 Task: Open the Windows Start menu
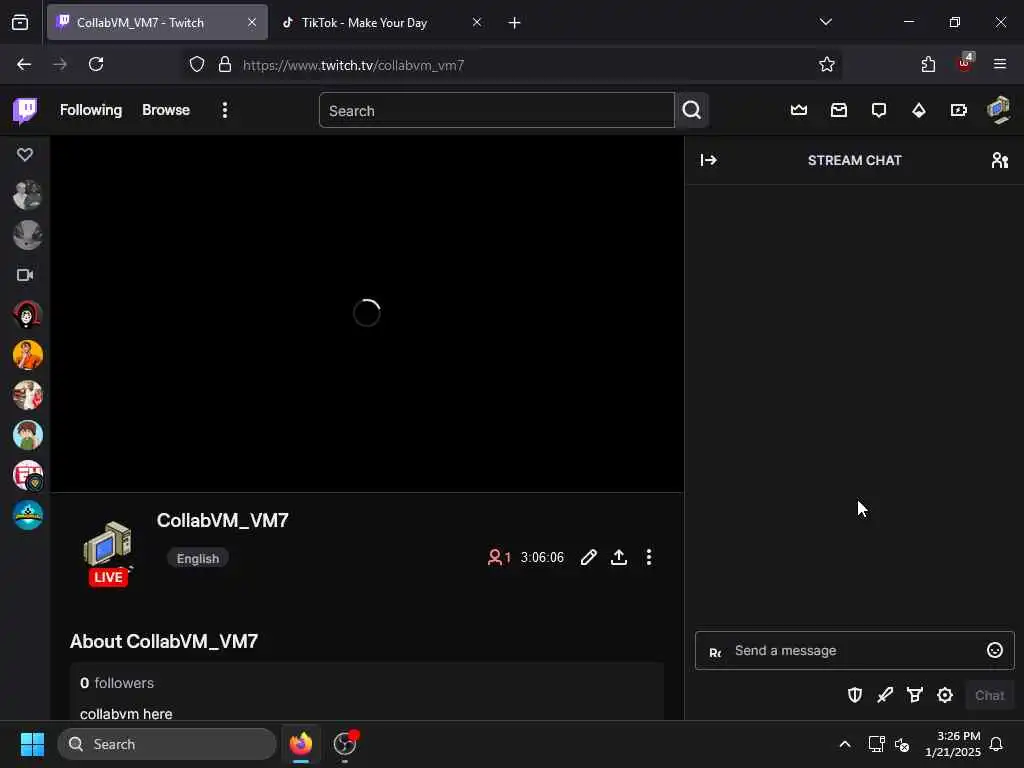(32, 744)
